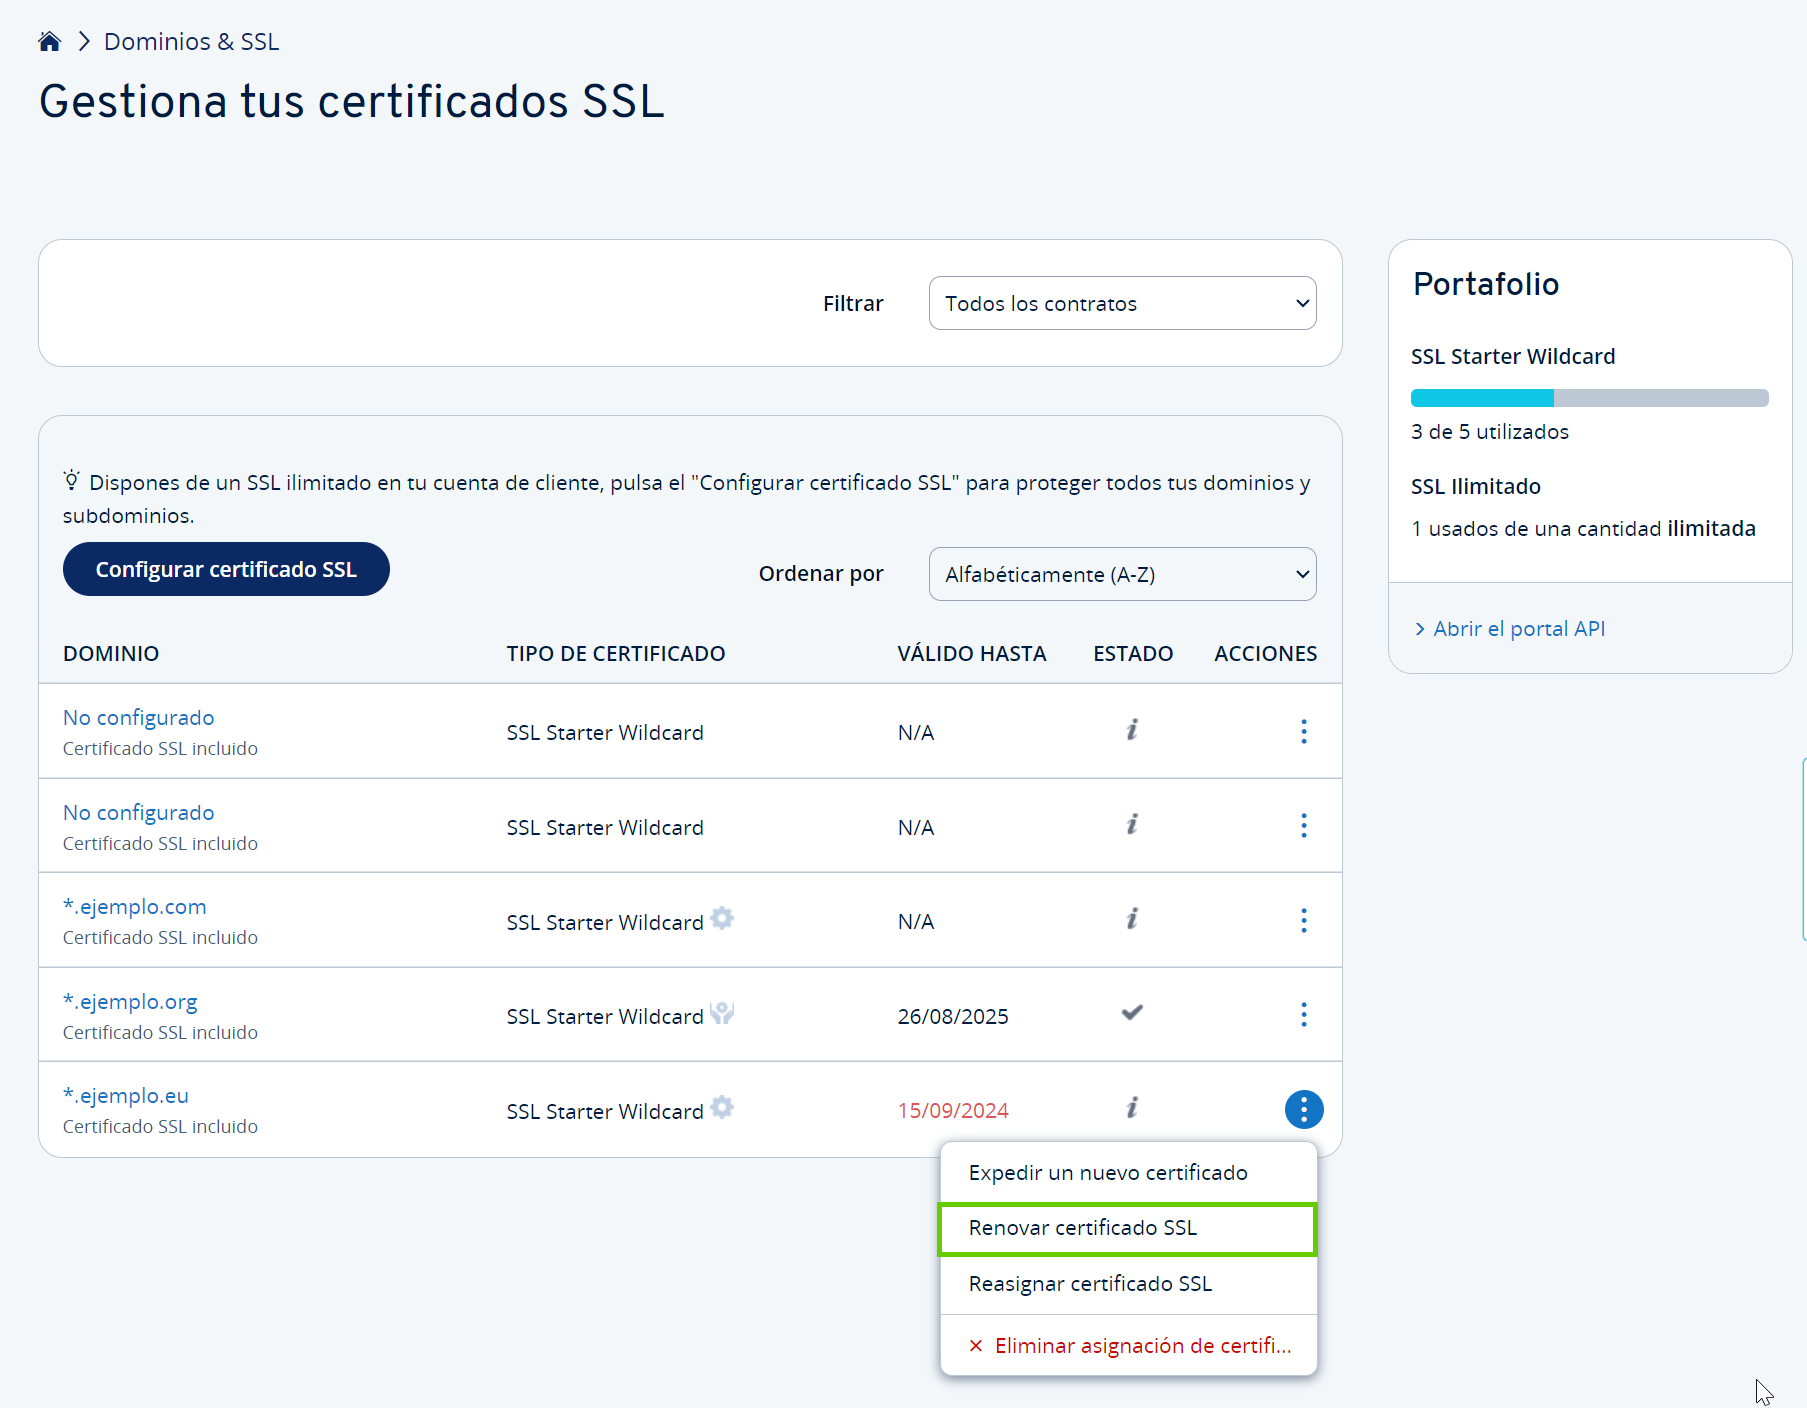Click the Configurar certificado SSL button
Viewport: 1807px width, 1408px height.
pyautogui.click(x=226, y=569)
